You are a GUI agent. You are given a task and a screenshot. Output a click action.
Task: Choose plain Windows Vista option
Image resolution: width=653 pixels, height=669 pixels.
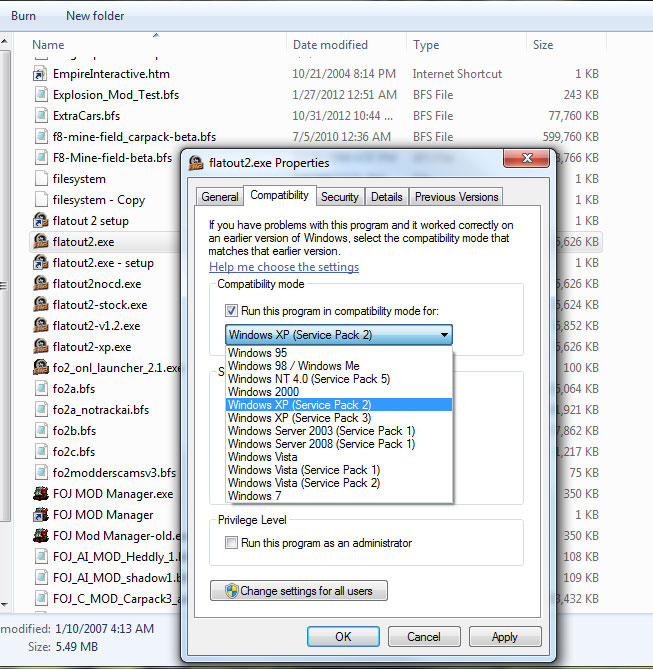click(338, 457)
